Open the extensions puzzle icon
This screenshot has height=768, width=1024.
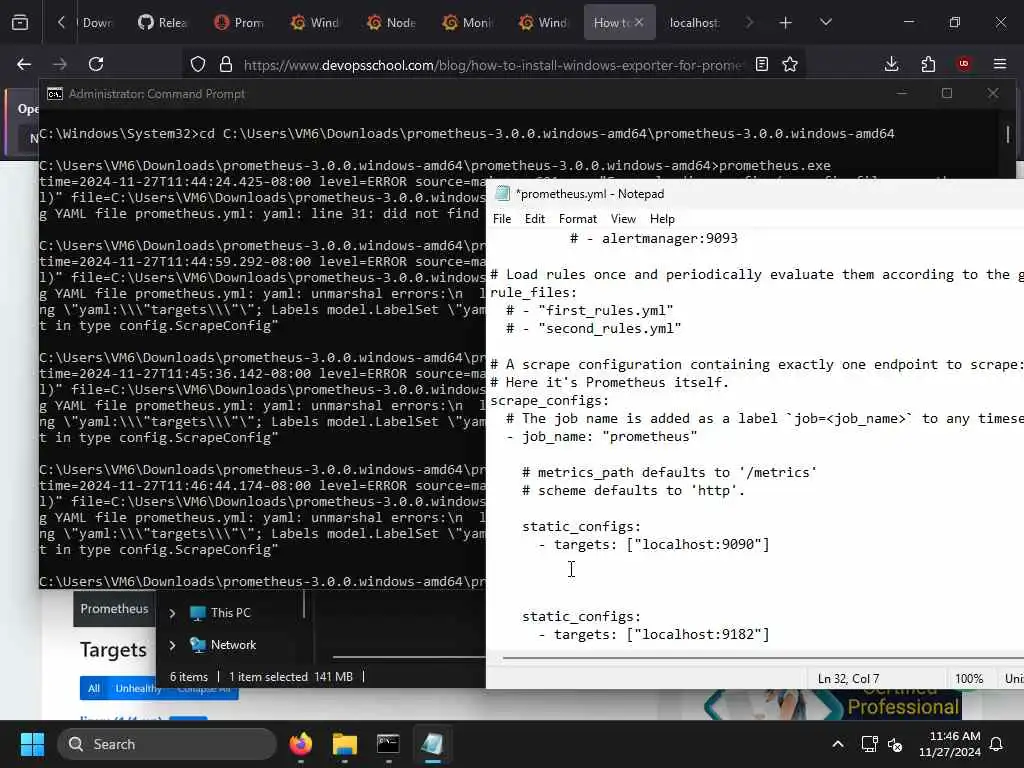point(928,64)
